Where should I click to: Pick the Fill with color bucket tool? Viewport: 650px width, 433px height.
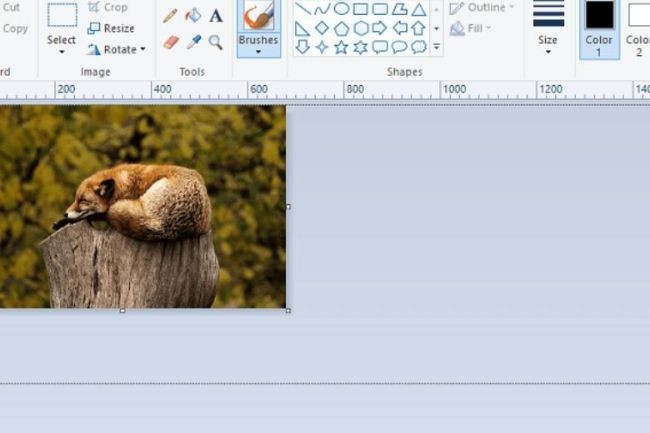193,16
